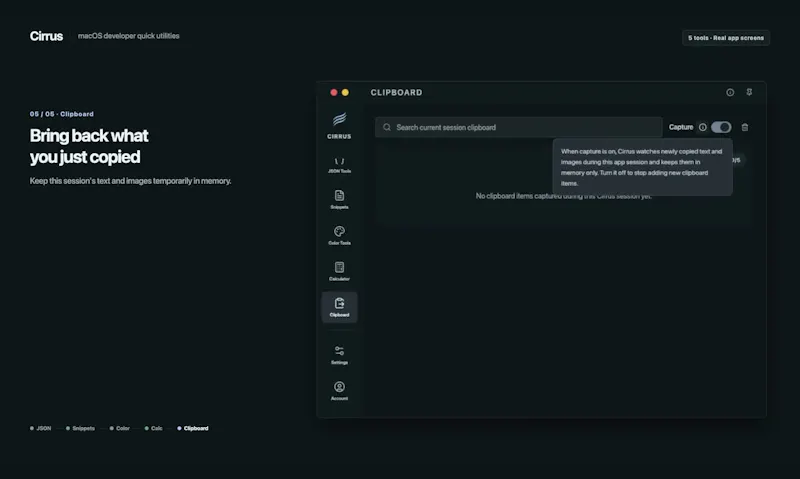800x479 pixels.
Task: Click the search magnifier icon
Action: pos(387,127)
